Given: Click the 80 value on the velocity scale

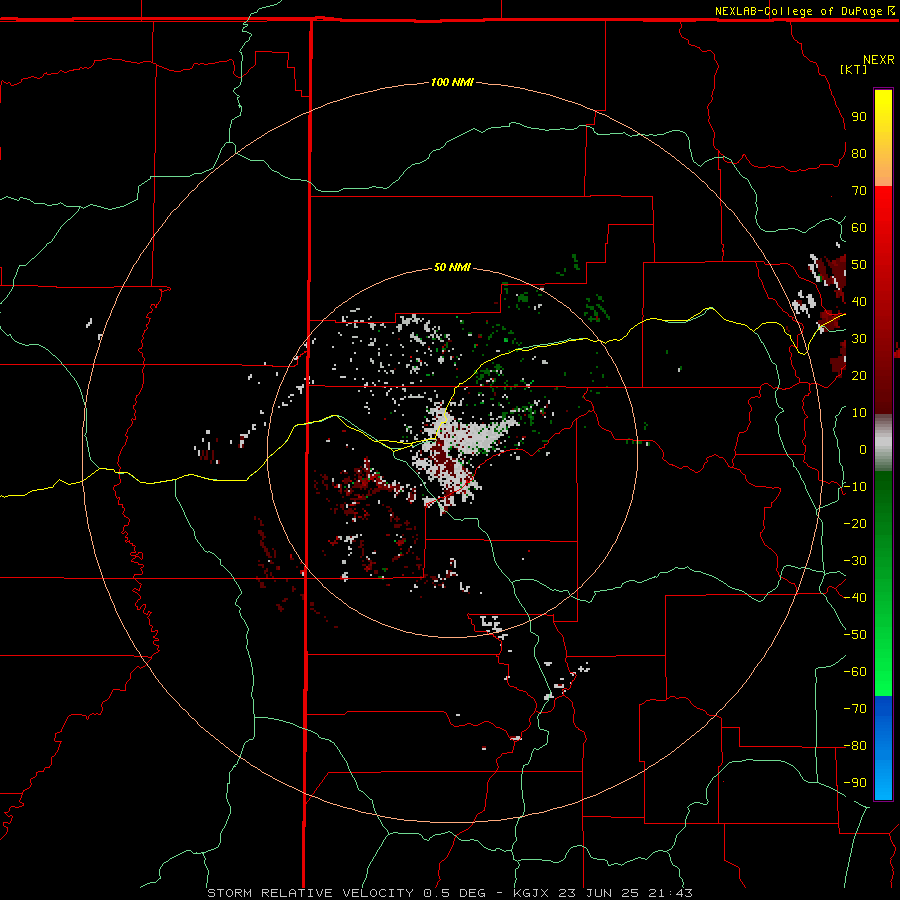Looking at the screenshot, I should pos(859,153).
